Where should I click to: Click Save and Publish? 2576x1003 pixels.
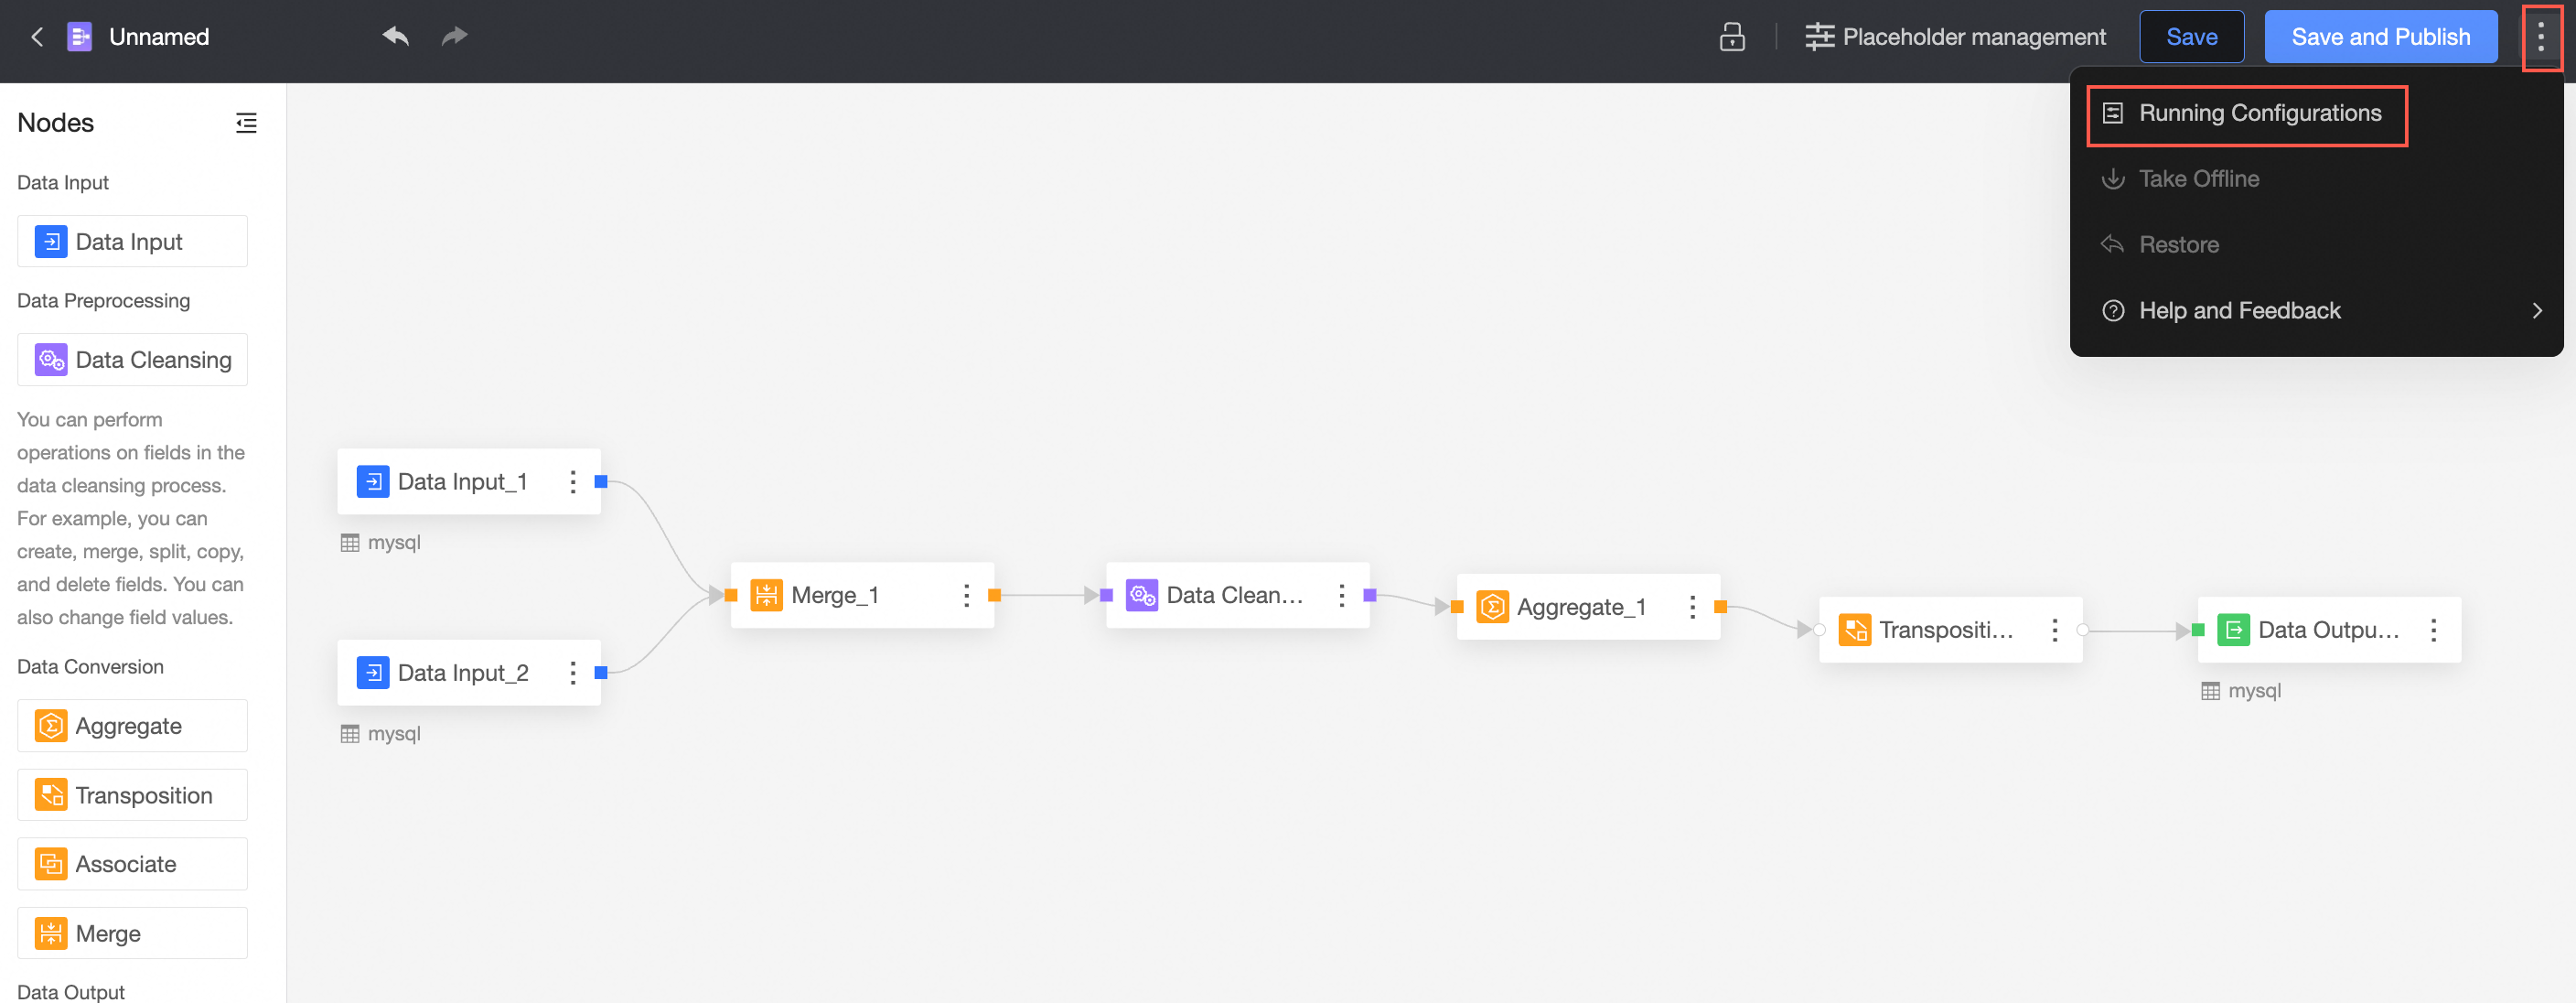coord(2379,37)
